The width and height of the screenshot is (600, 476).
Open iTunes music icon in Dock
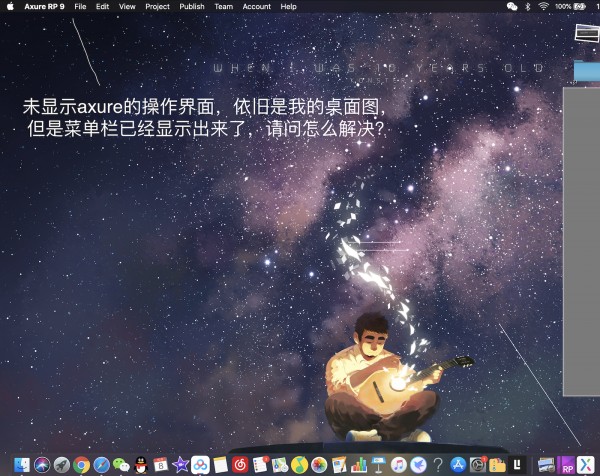click(x=399, y=465)
